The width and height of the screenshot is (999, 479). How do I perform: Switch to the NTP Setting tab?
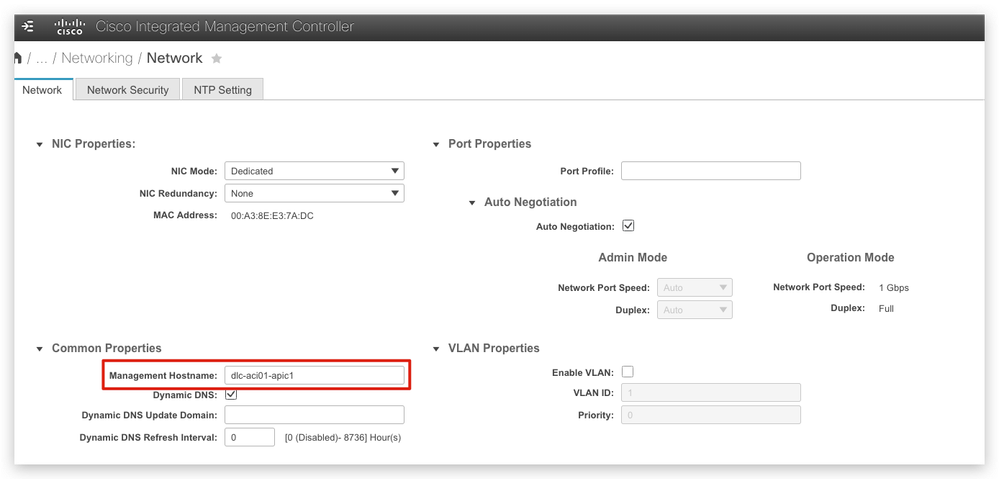(222, 90)
